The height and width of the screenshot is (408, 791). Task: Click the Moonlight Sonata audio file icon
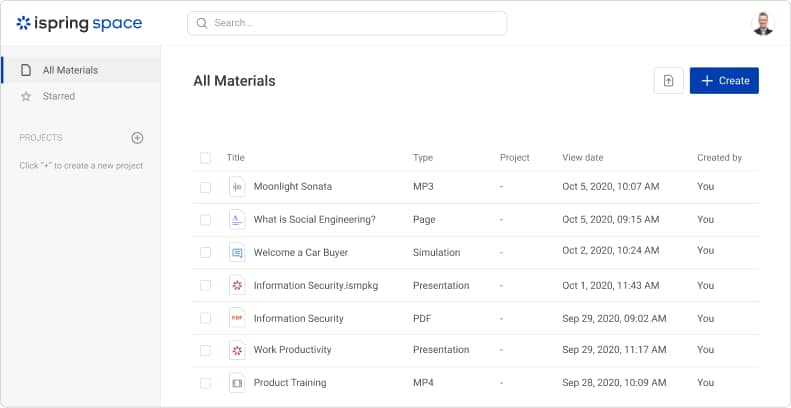[237, 187]
